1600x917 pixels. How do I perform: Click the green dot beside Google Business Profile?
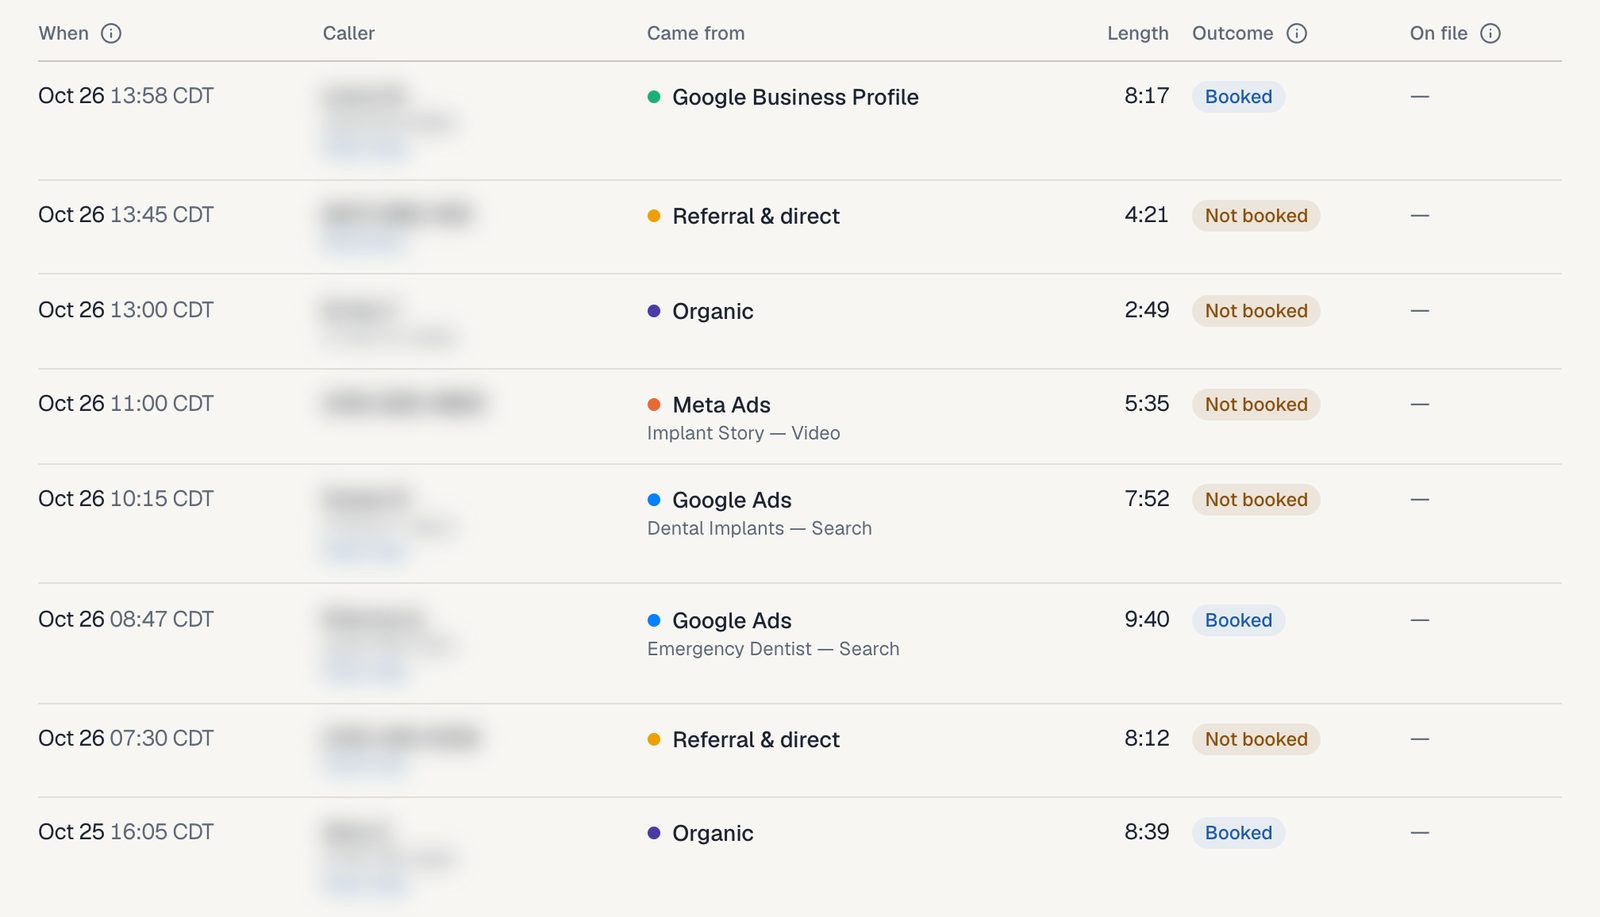(654, 97)
